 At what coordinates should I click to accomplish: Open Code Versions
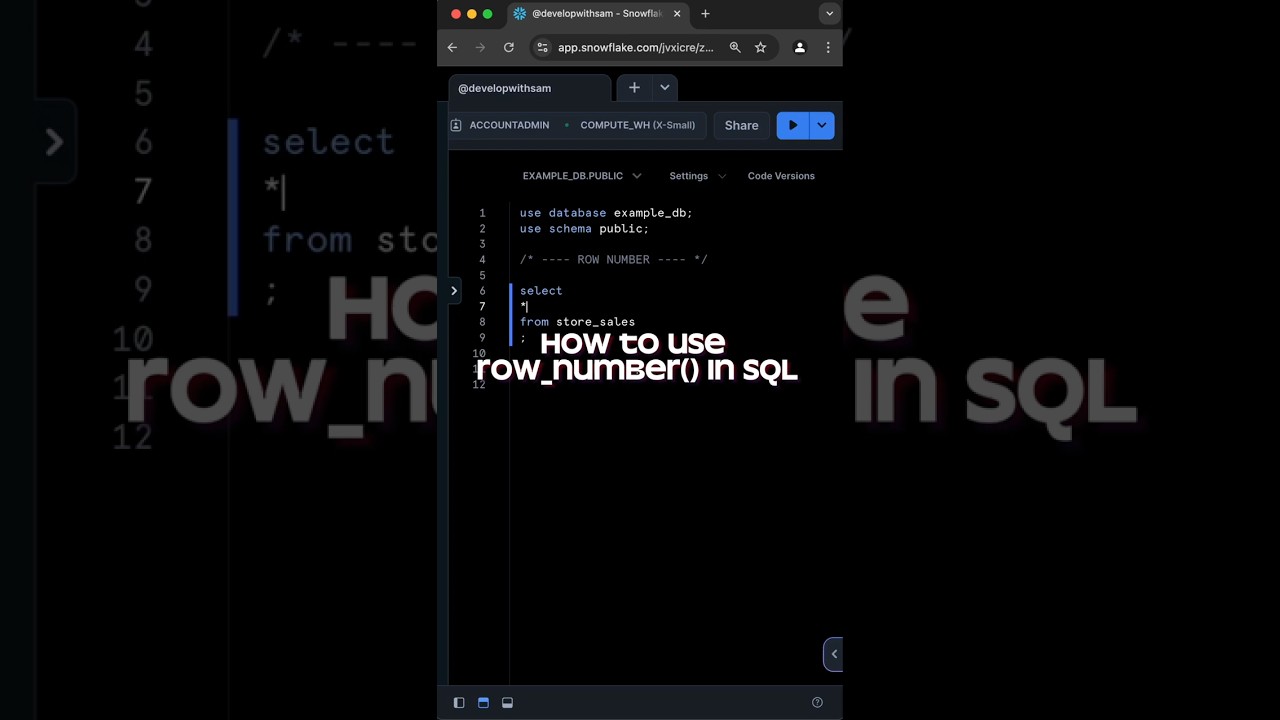tap(781, 176)
